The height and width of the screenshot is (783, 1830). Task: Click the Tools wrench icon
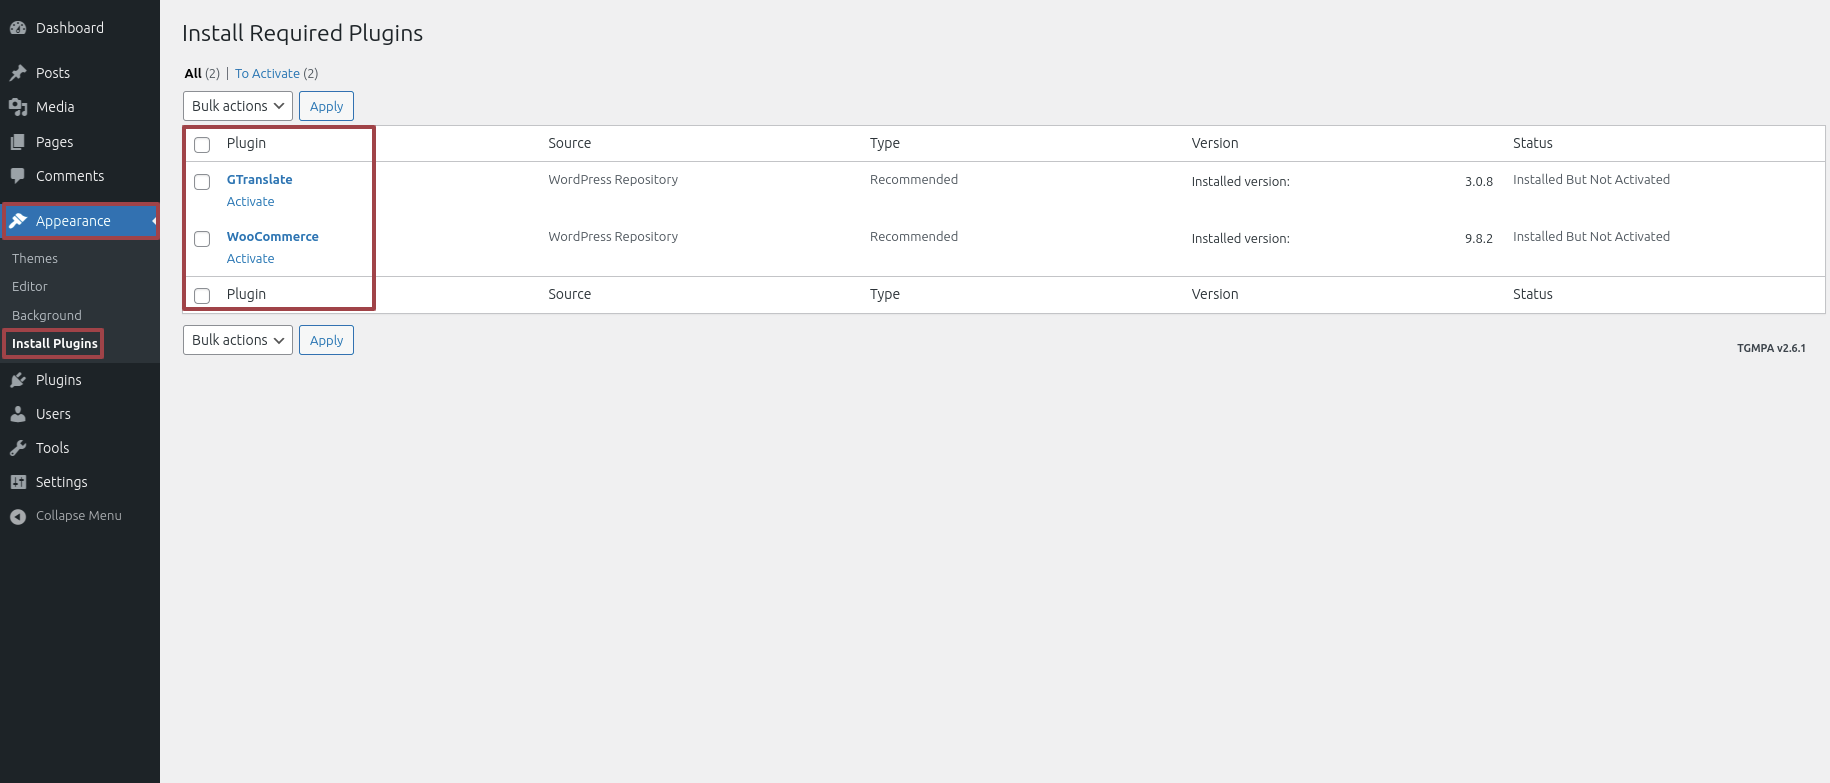[x=18, y=448]
